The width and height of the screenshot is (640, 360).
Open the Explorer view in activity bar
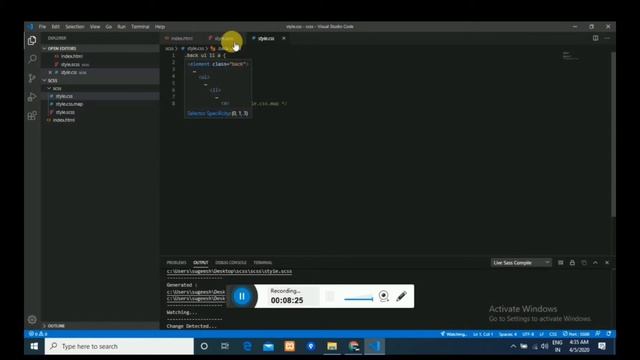tap(32, 40)
